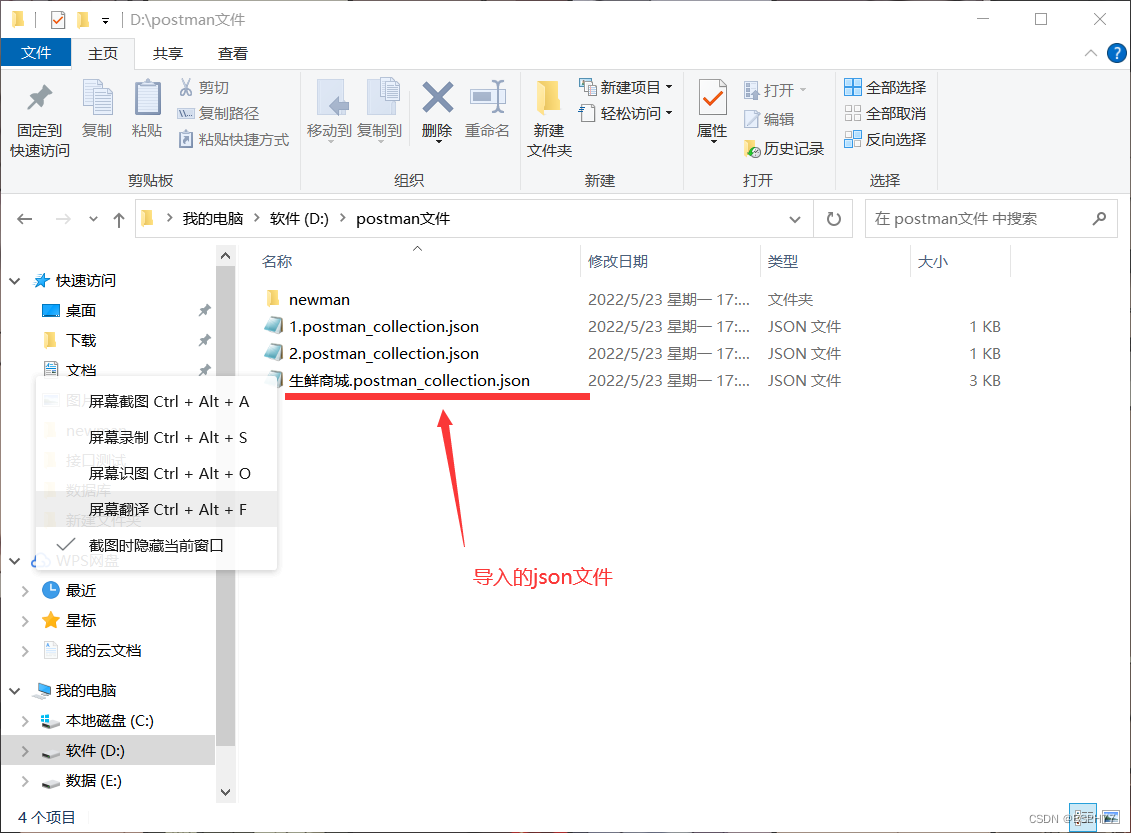Click the Pin to Quick Access icon
This screenshot has width=1131, height=833.
(40, 98)
